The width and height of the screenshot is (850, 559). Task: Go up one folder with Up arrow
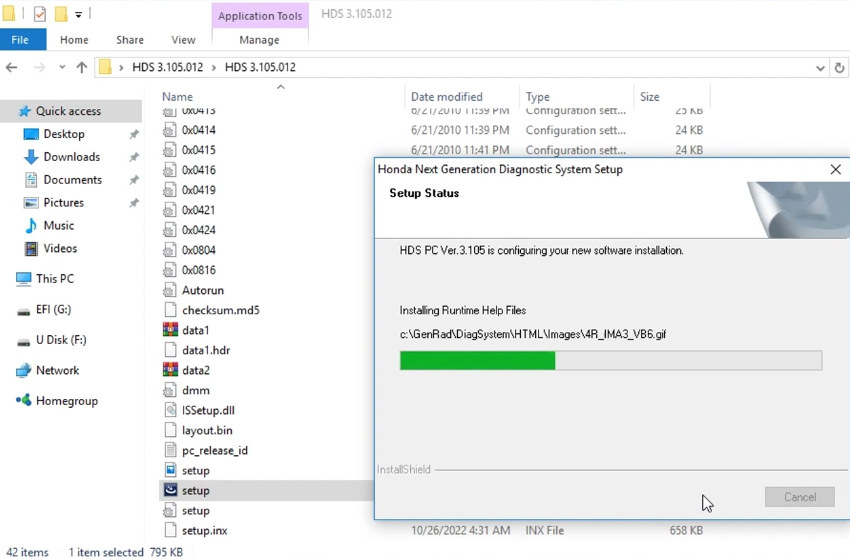tap(82, 67)
